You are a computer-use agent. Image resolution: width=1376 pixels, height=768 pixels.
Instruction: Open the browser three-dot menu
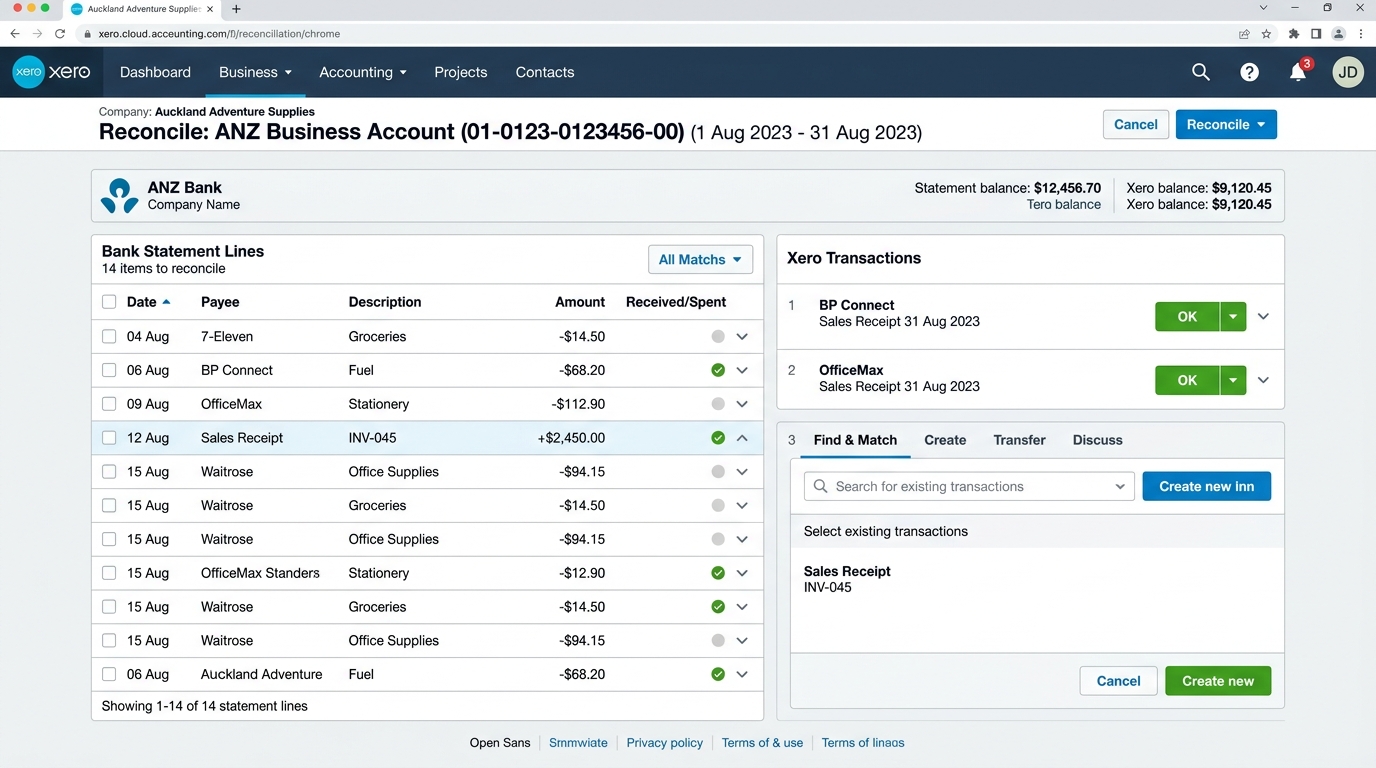1361,33
